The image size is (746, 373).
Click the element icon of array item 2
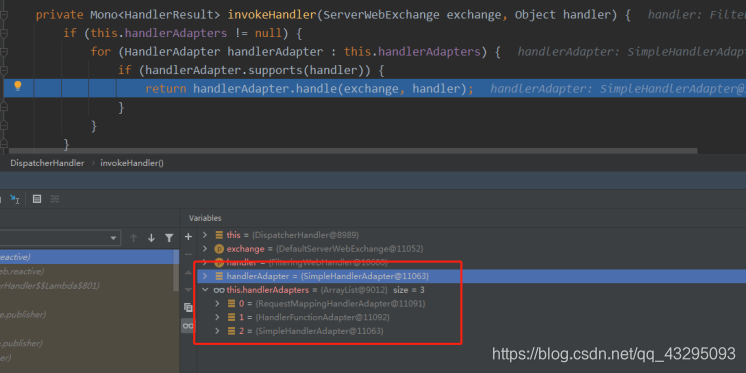(231, 331)
